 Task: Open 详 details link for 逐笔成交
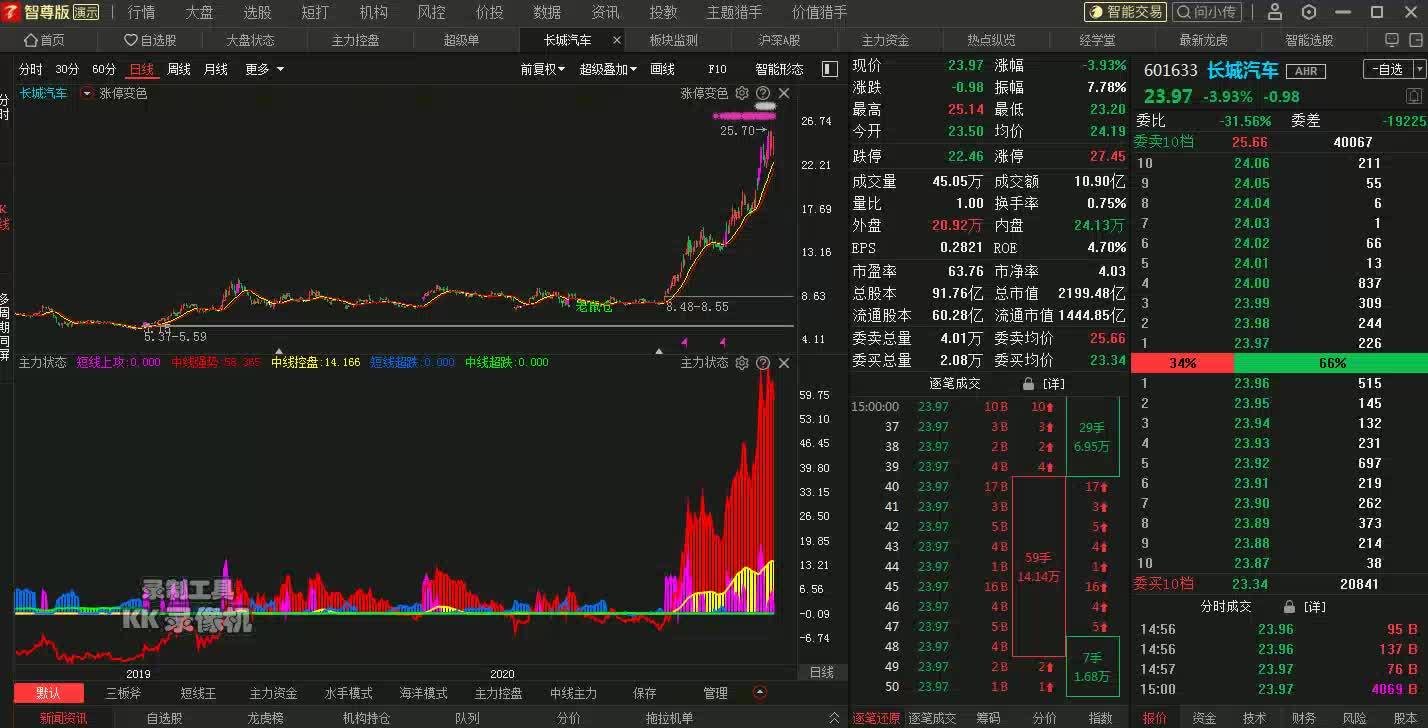(1053, 384)
